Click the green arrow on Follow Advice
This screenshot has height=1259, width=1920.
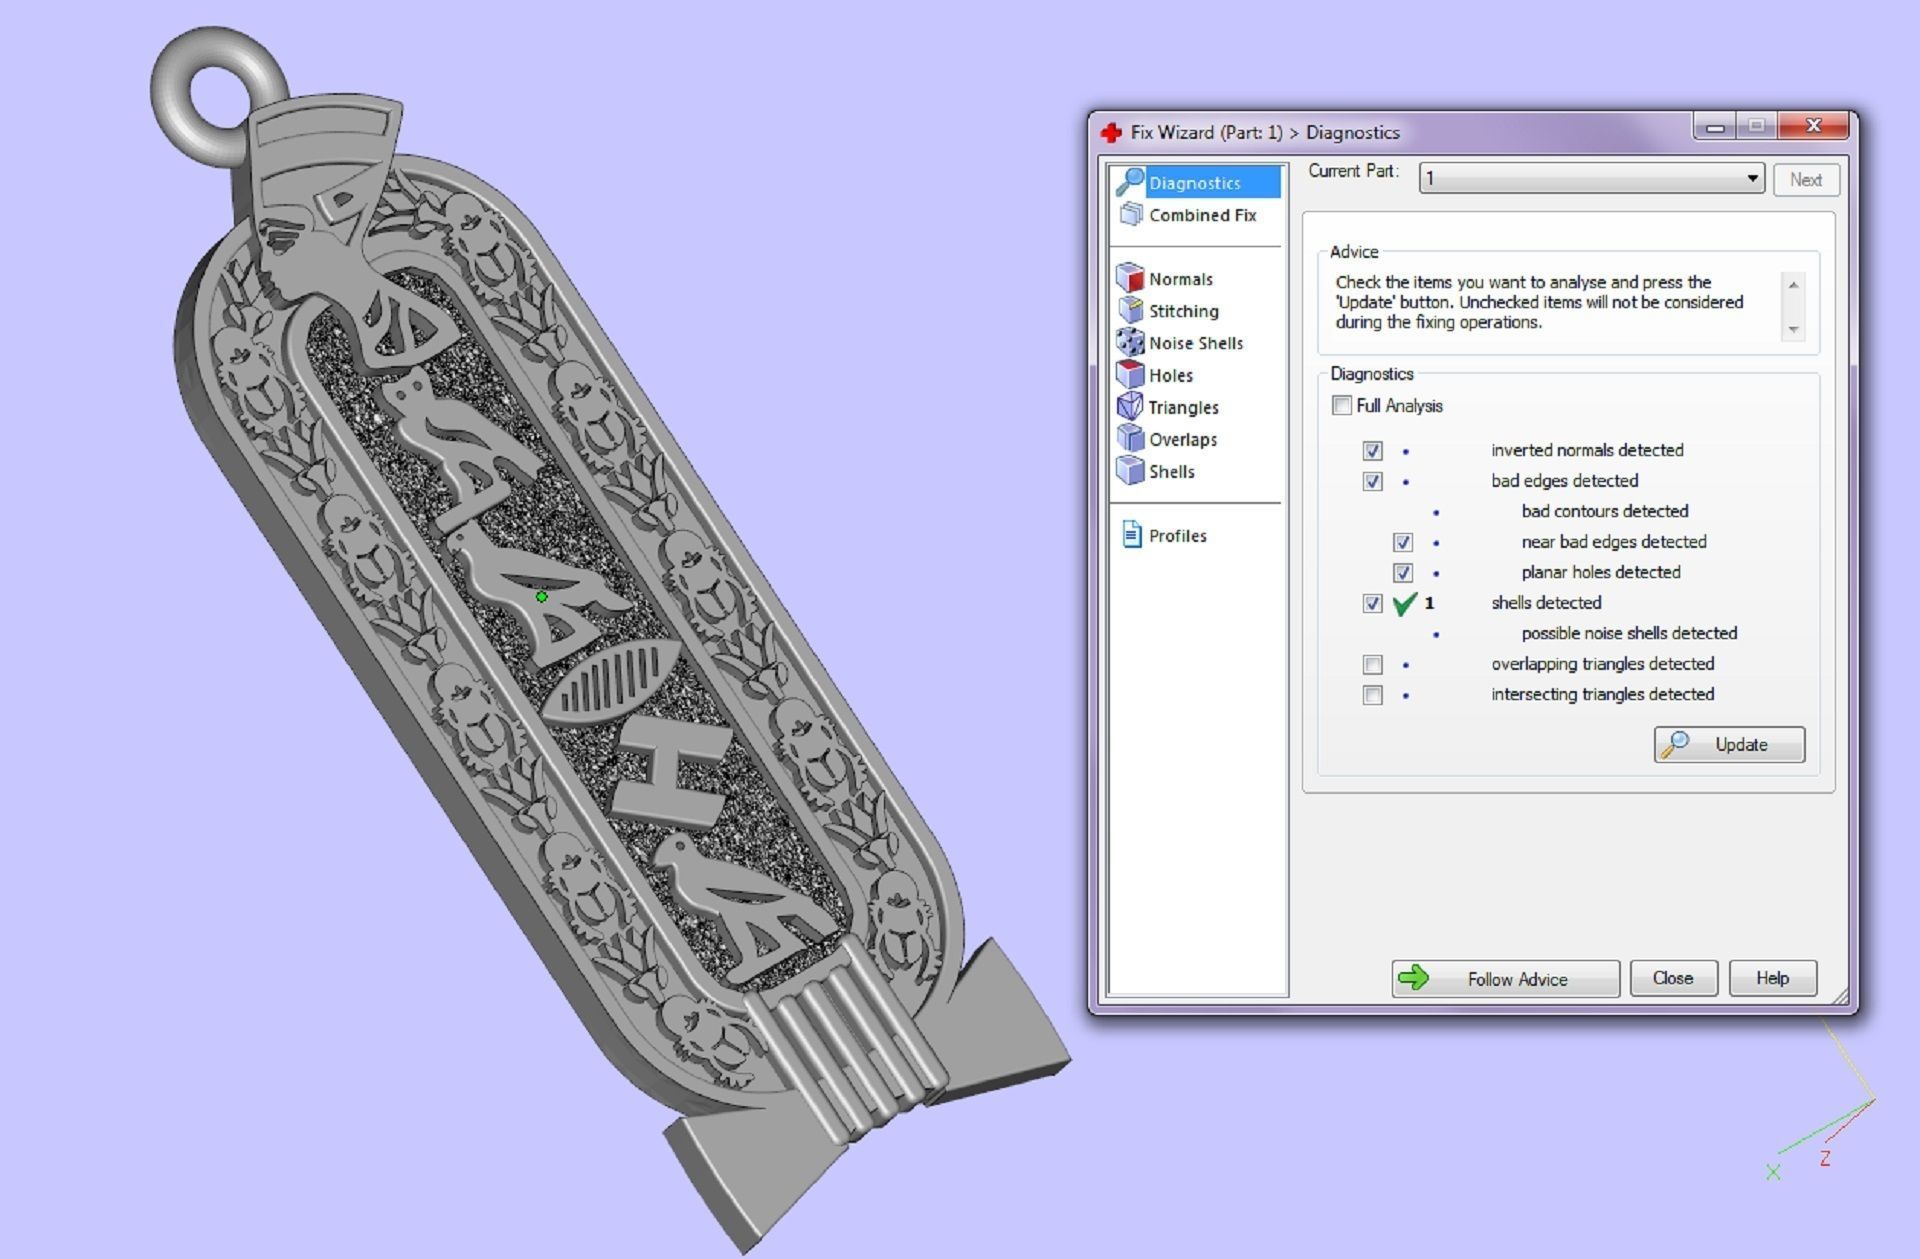click(x=1414, y=978)
